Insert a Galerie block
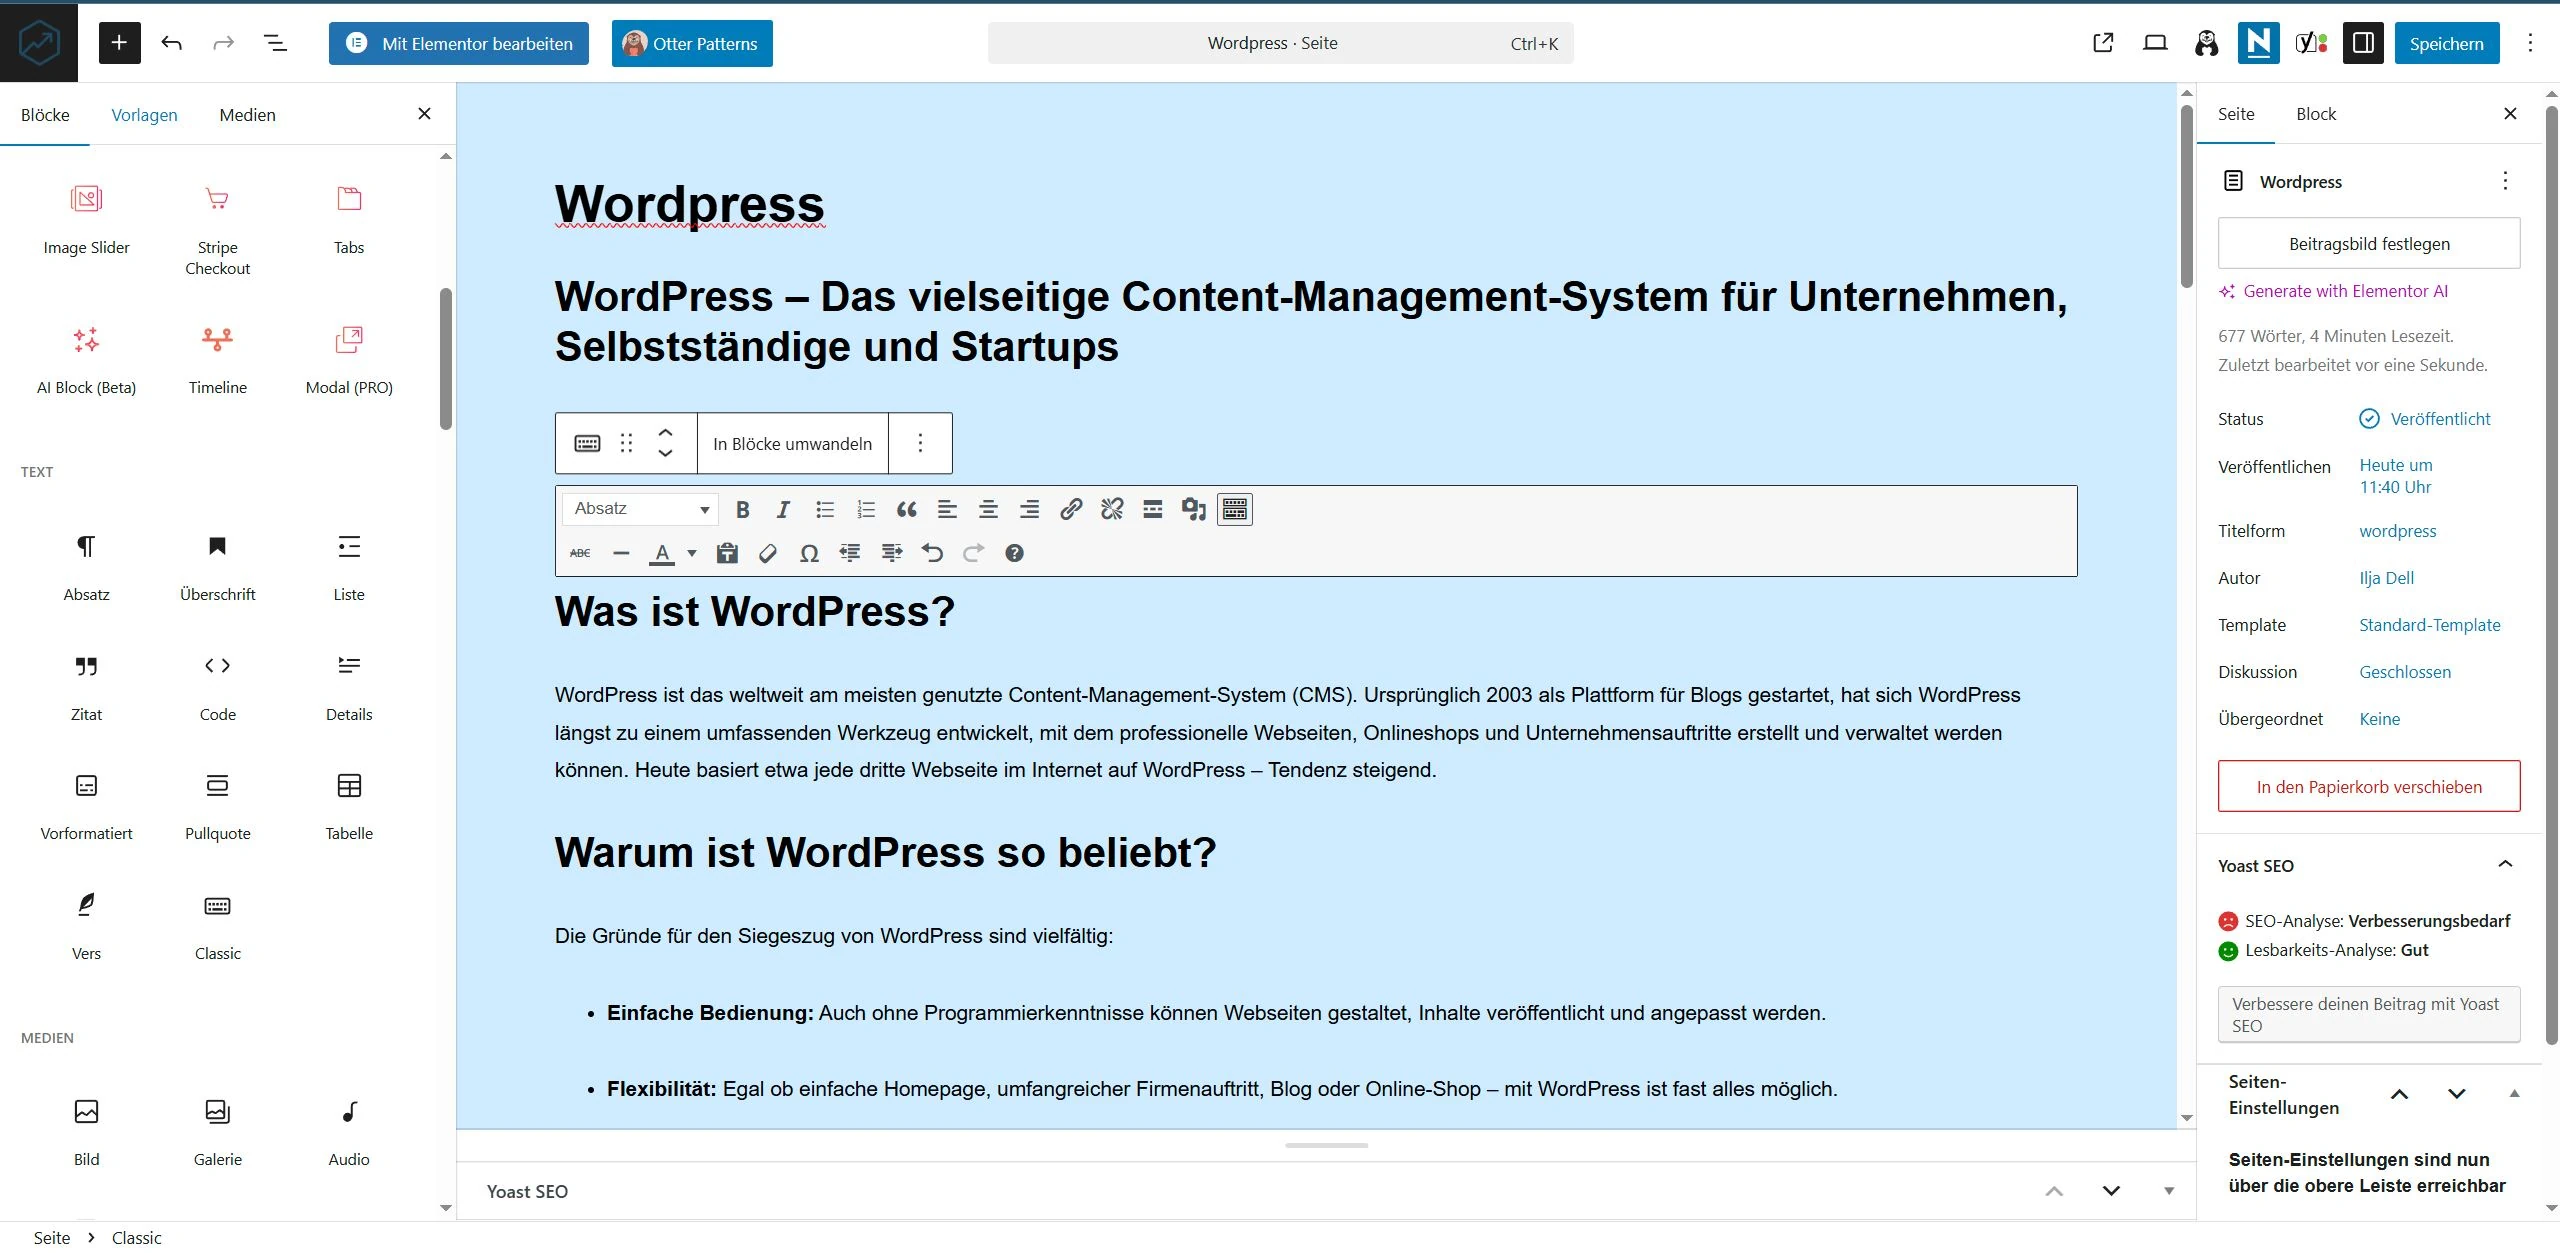 217,1132
